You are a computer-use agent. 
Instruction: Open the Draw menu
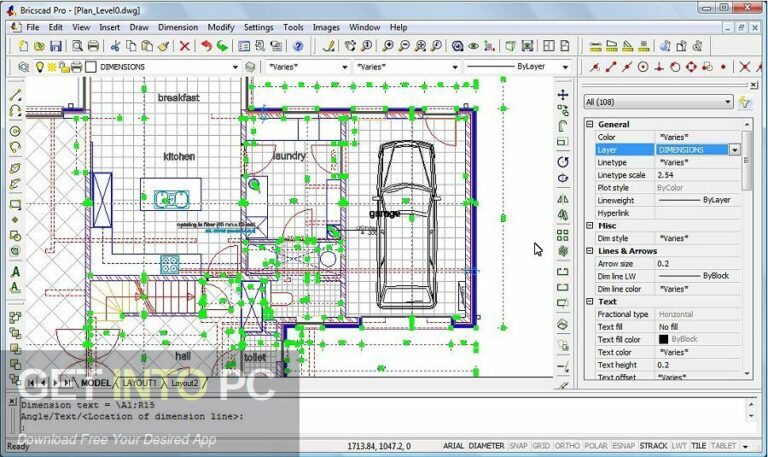point(139,27)
